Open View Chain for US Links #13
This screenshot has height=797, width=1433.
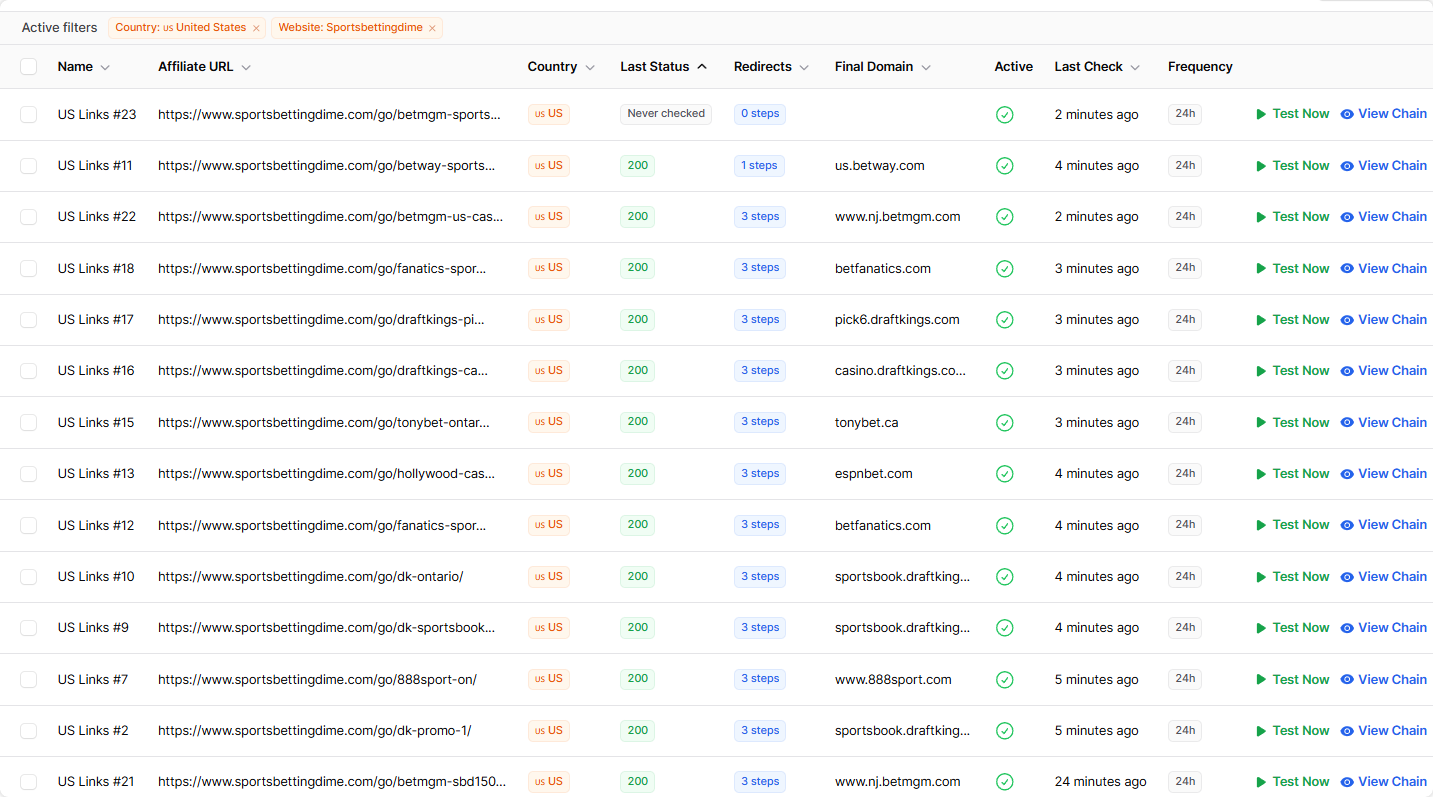[1384, 474]
